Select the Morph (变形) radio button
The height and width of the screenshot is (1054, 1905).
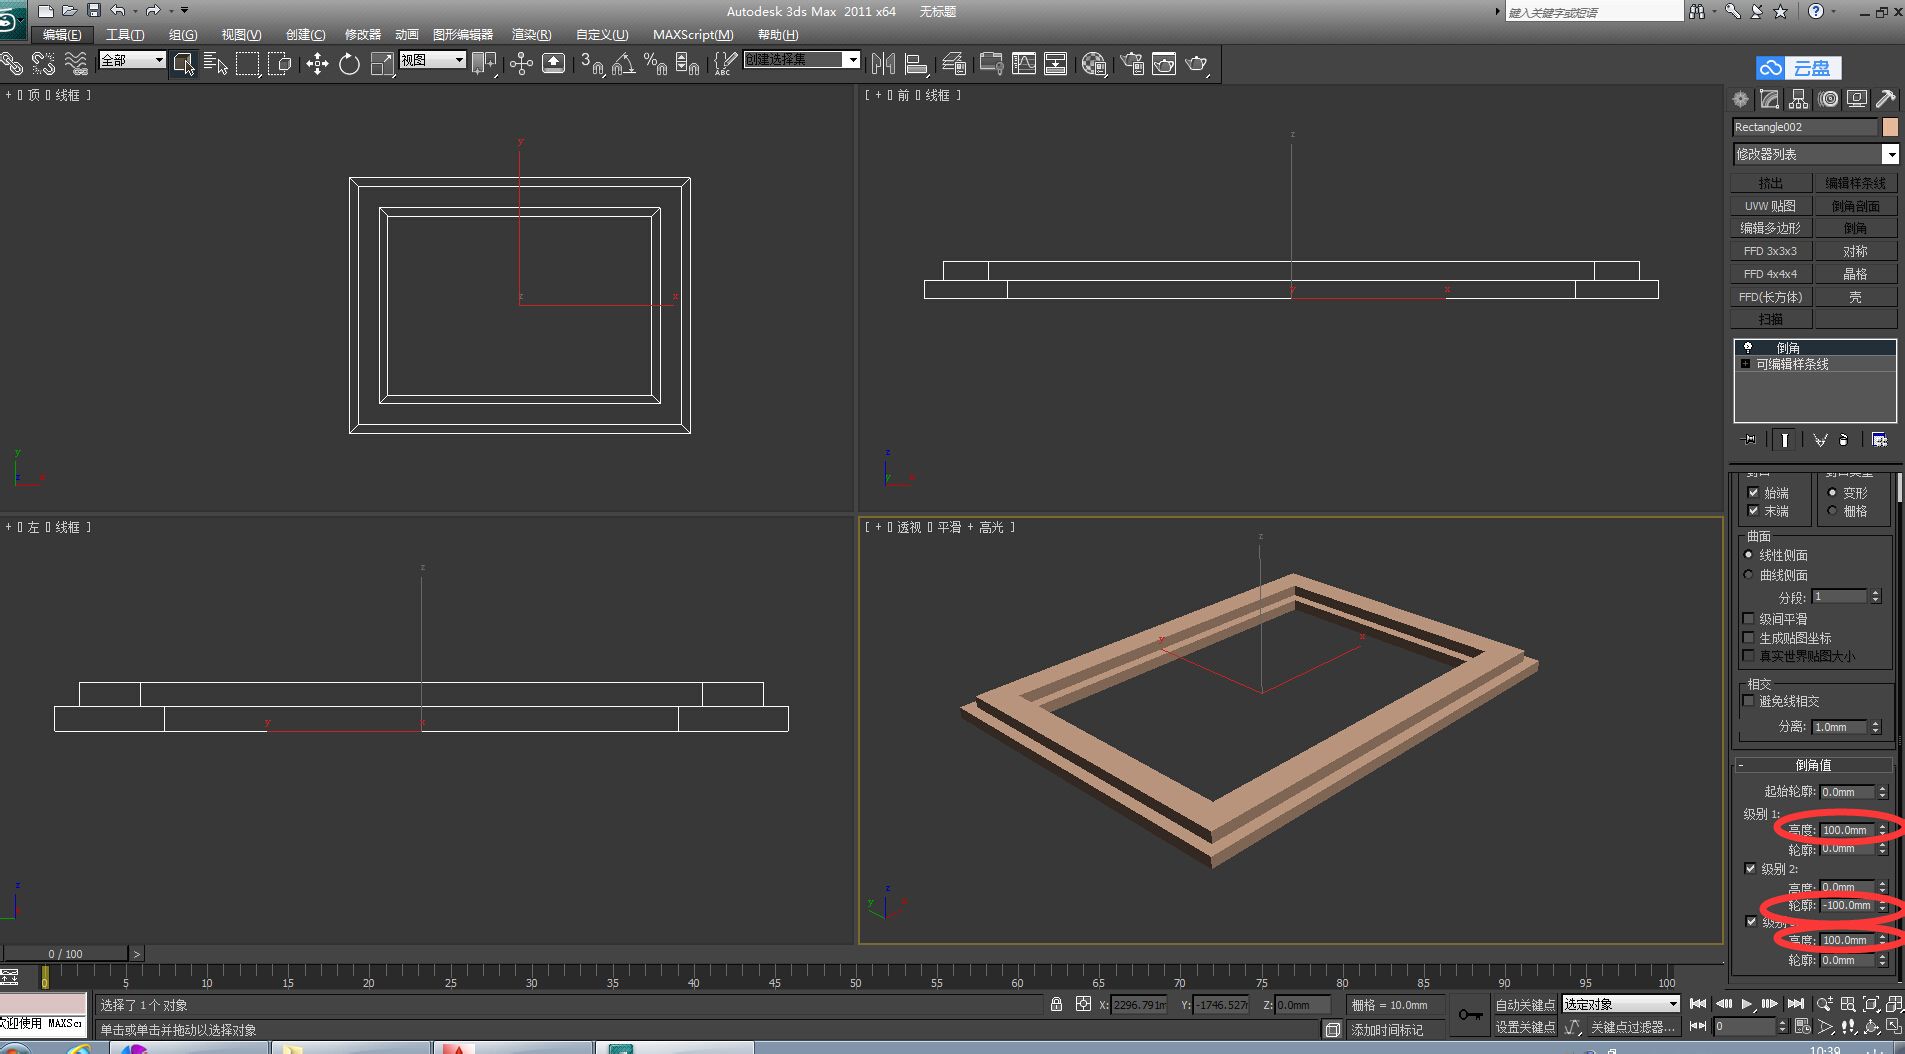pyautogui.click(x=1832, y=492)
